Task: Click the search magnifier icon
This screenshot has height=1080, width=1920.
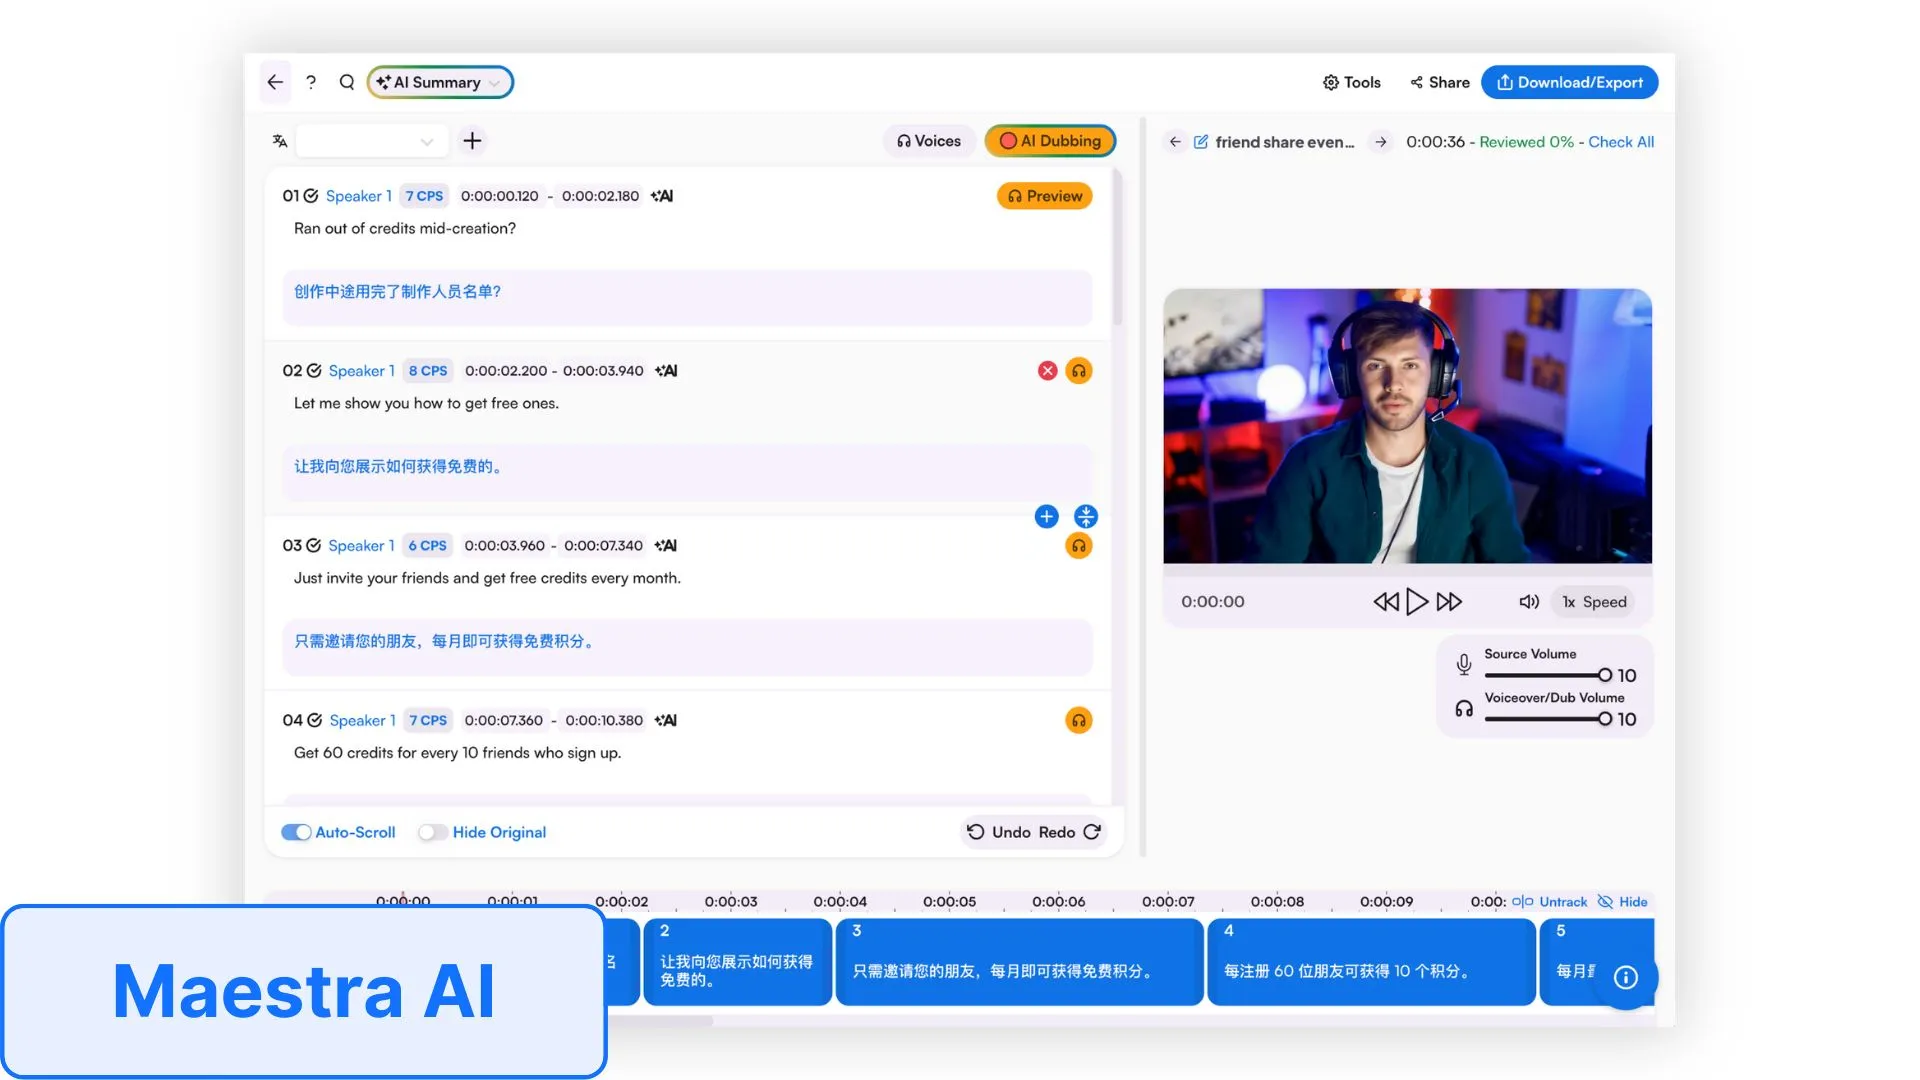Action: pyautogui.click(x=347, y=82)
